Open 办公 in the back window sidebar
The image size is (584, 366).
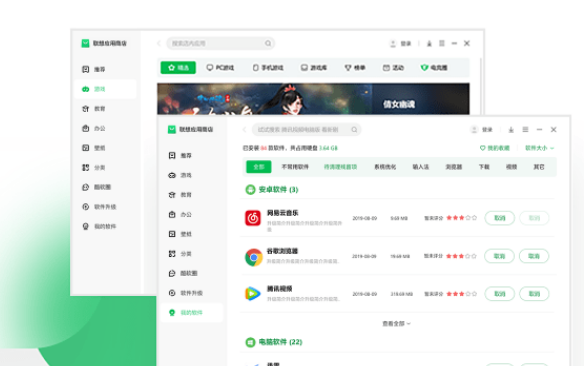tap(93, 128)
